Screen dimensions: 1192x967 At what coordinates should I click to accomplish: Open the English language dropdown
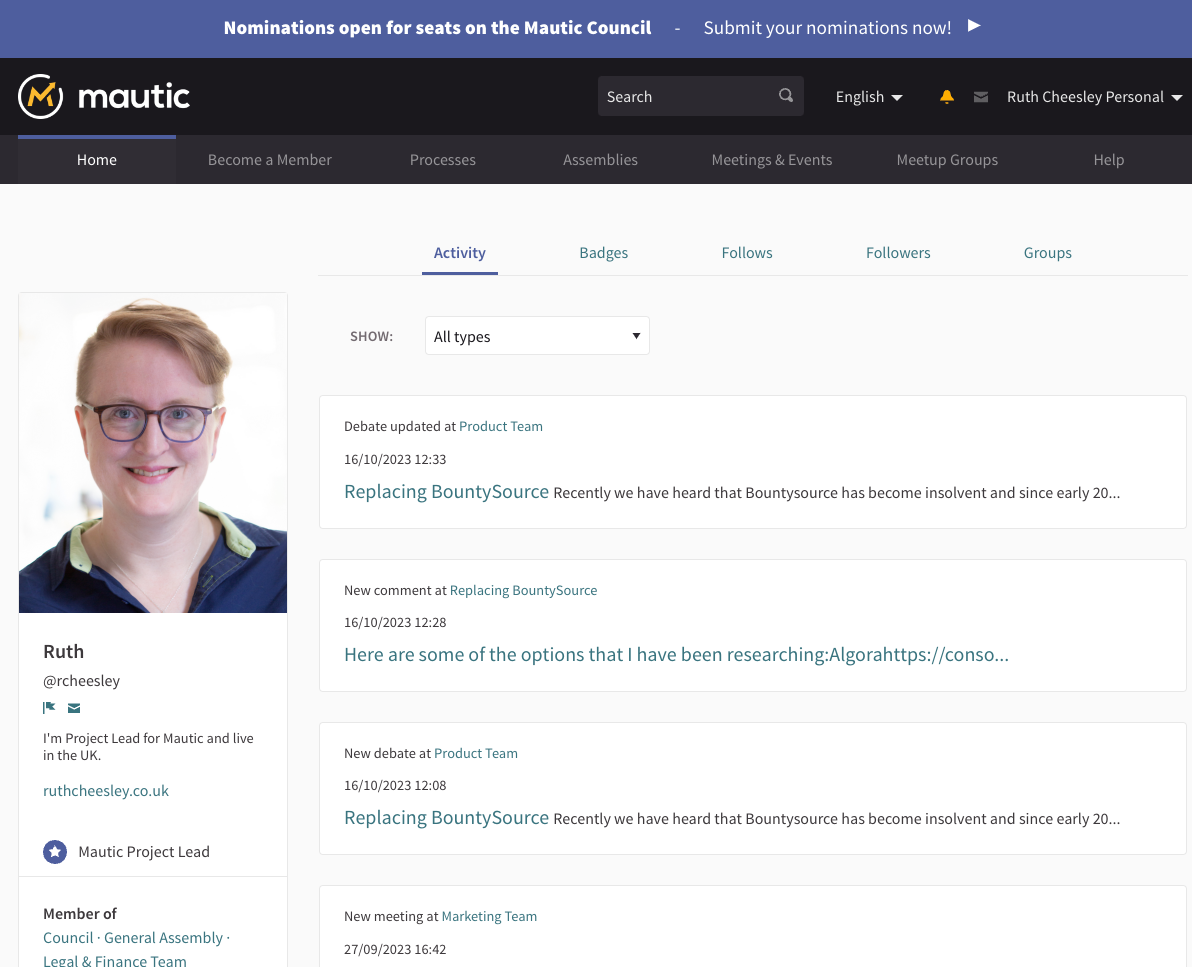click(x=869, y=97)
